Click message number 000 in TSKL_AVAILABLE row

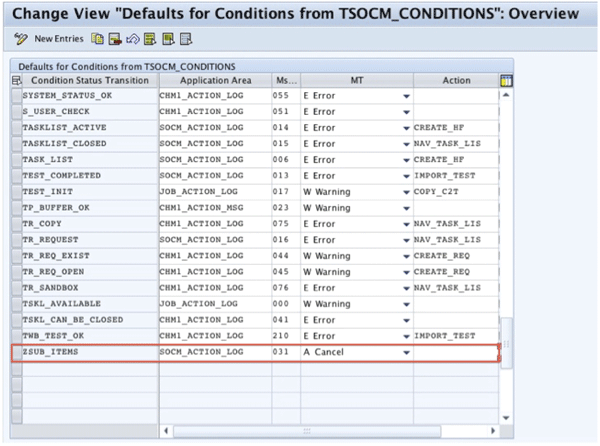point(286,304)
